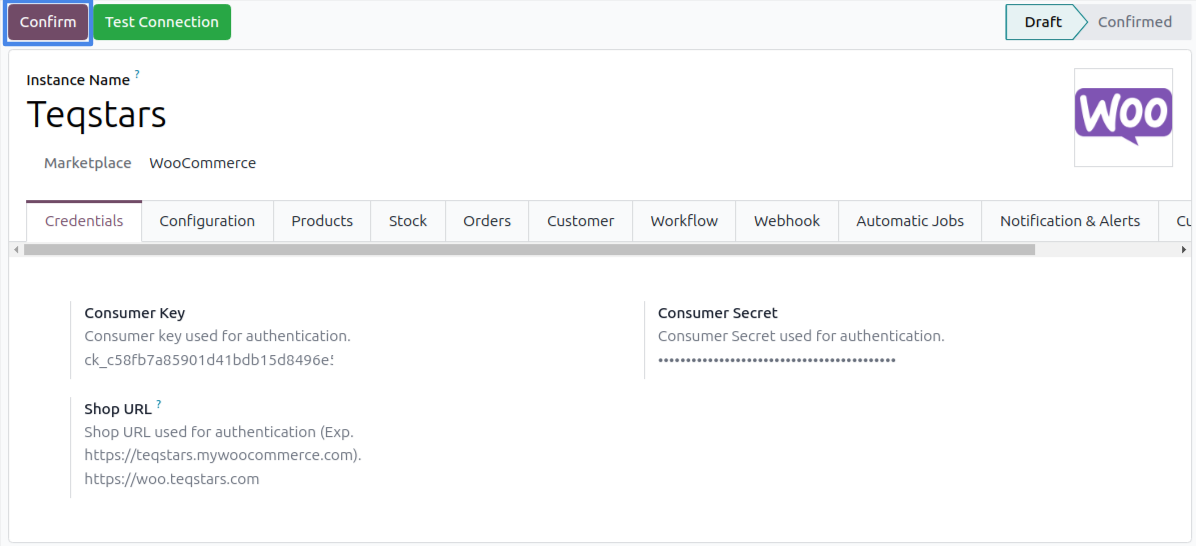
Task: Click the Shop URL label
Action: [x=118, y=409]
